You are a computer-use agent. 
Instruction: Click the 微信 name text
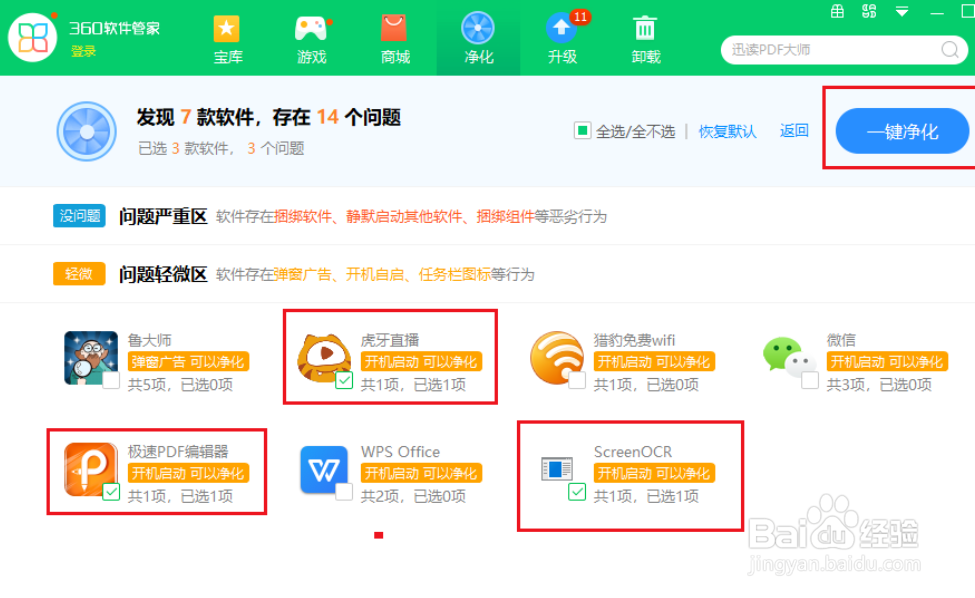click(841, 340)
